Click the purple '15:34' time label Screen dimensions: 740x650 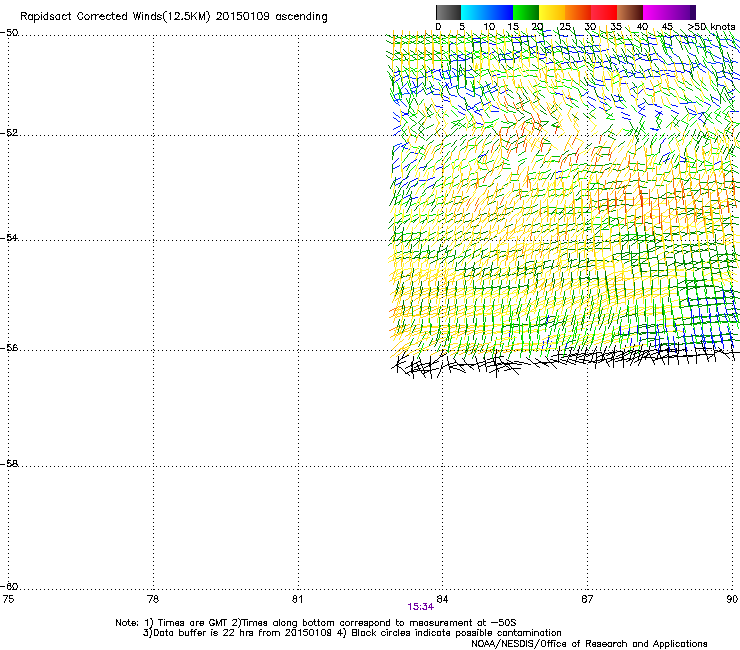420,607
